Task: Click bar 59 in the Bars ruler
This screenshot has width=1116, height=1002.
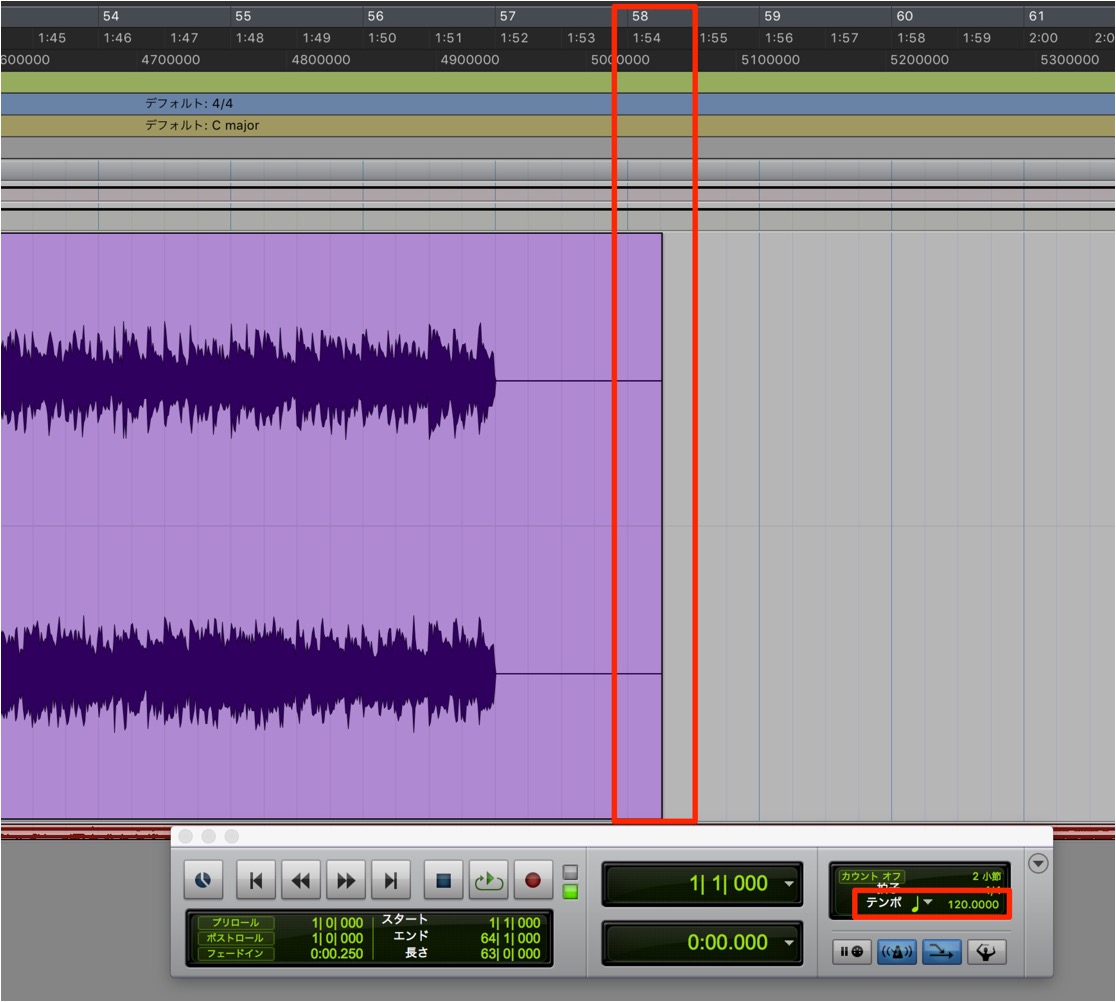Action: point(772,16)
